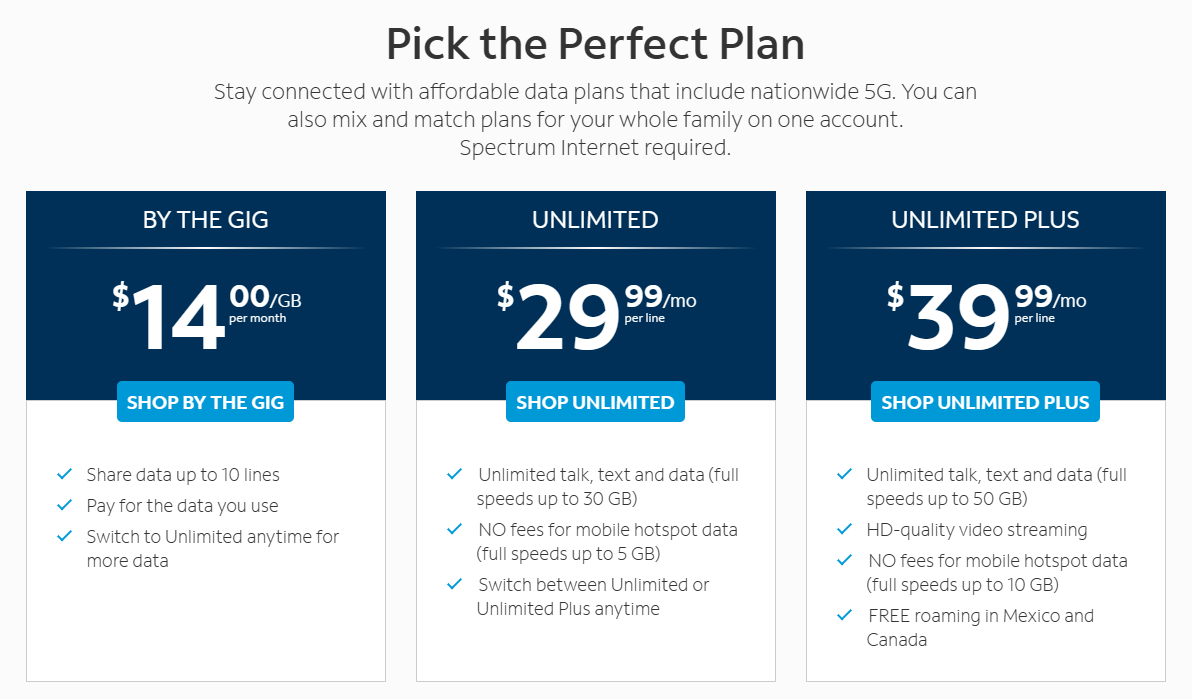
Task: Click the $39.99/mo price
Action: coord(985,313)
